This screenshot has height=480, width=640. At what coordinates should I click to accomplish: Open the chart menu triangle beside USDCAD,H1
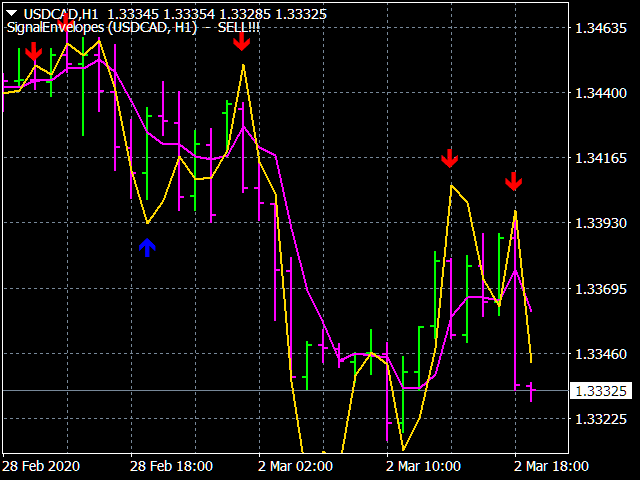click(x=11, y=12)
